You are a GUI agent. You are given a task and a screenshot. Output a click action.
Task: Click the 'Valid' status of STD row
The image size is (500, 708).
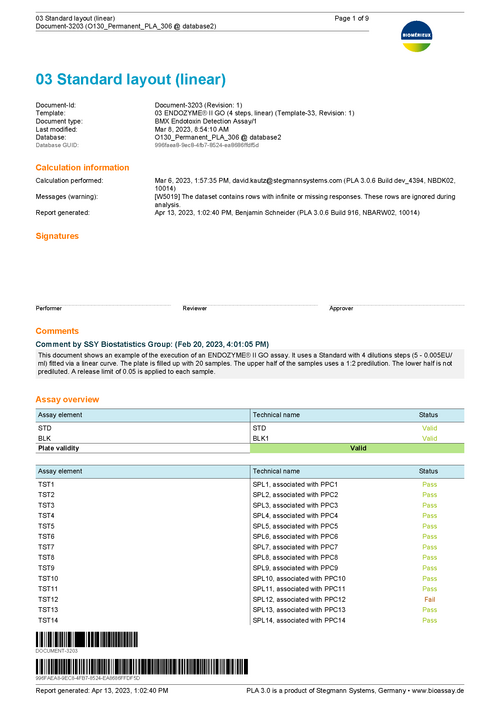coord(430,428)
